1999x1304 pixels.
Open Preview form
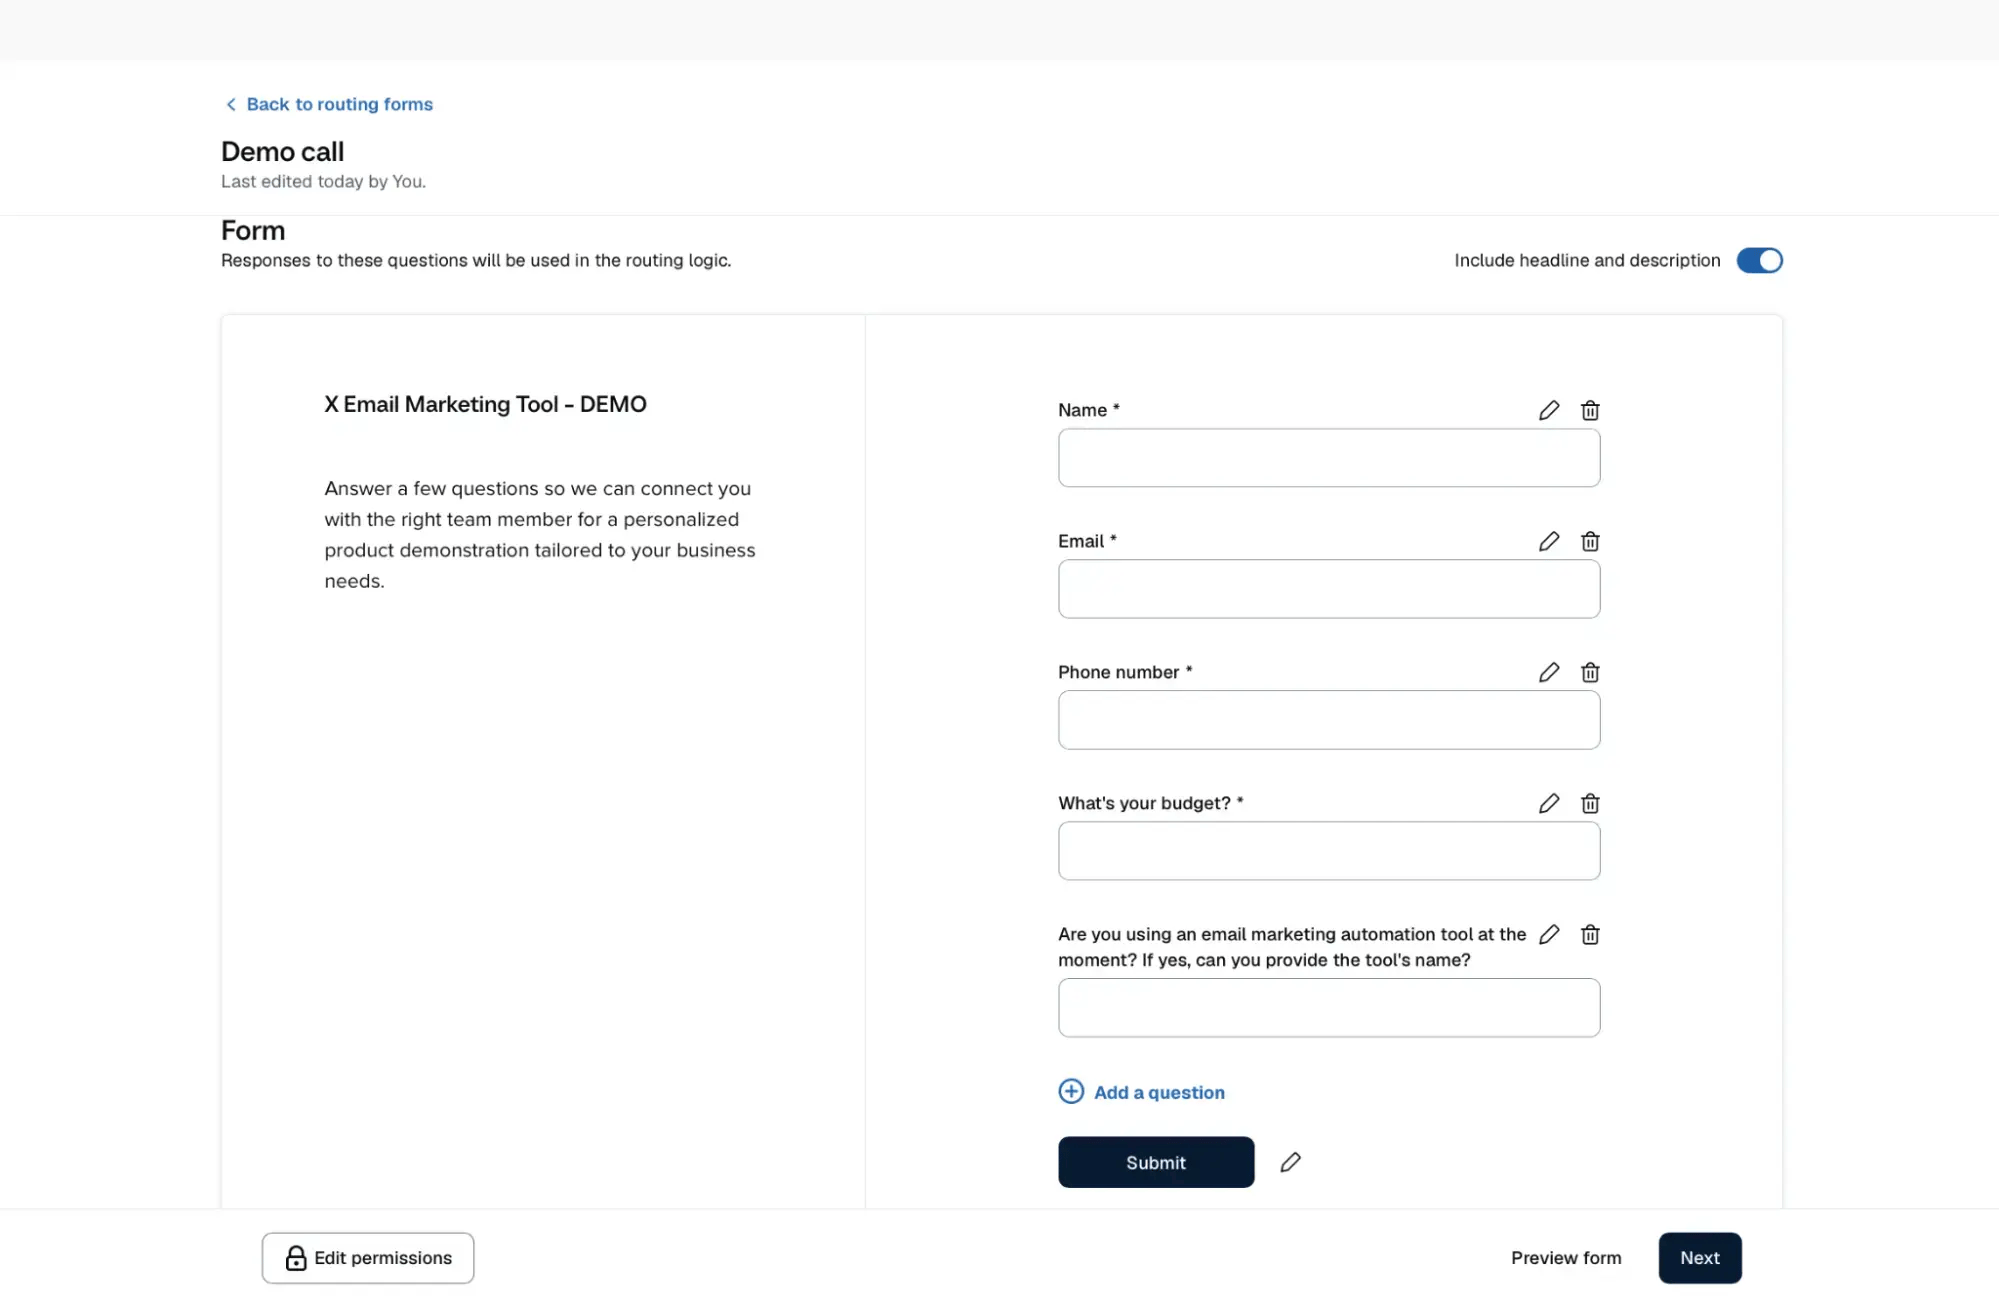coord(1566,1258)
